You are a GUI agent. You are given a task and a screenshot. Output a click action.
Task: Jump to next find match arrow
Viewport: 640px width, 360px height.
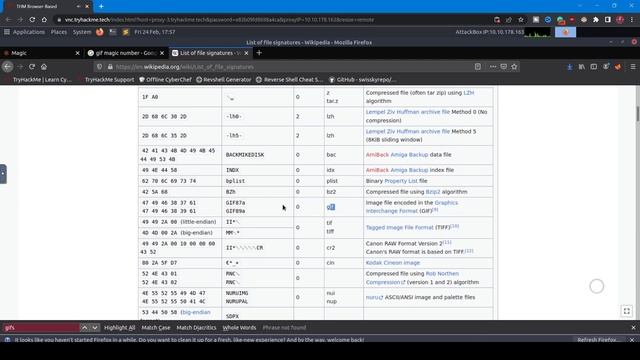(95, 327)
